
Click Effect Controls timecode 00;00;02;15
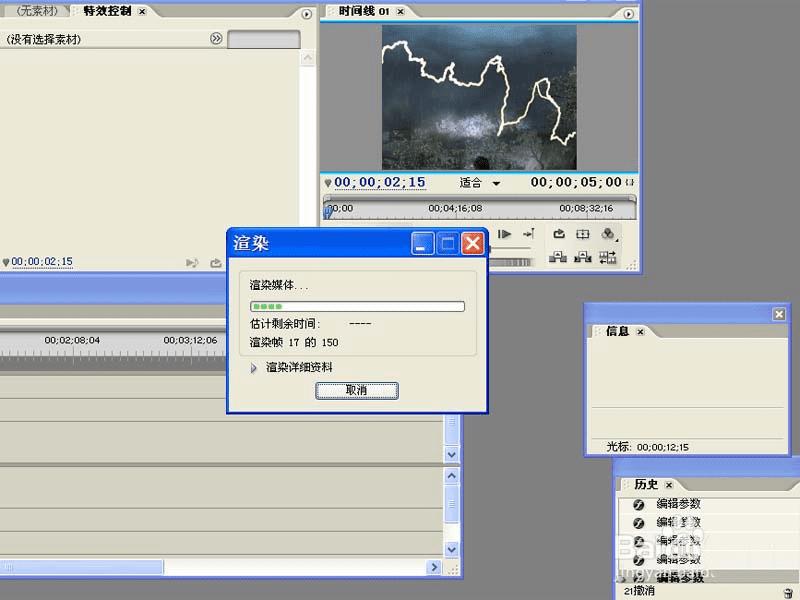pos(42,262)
